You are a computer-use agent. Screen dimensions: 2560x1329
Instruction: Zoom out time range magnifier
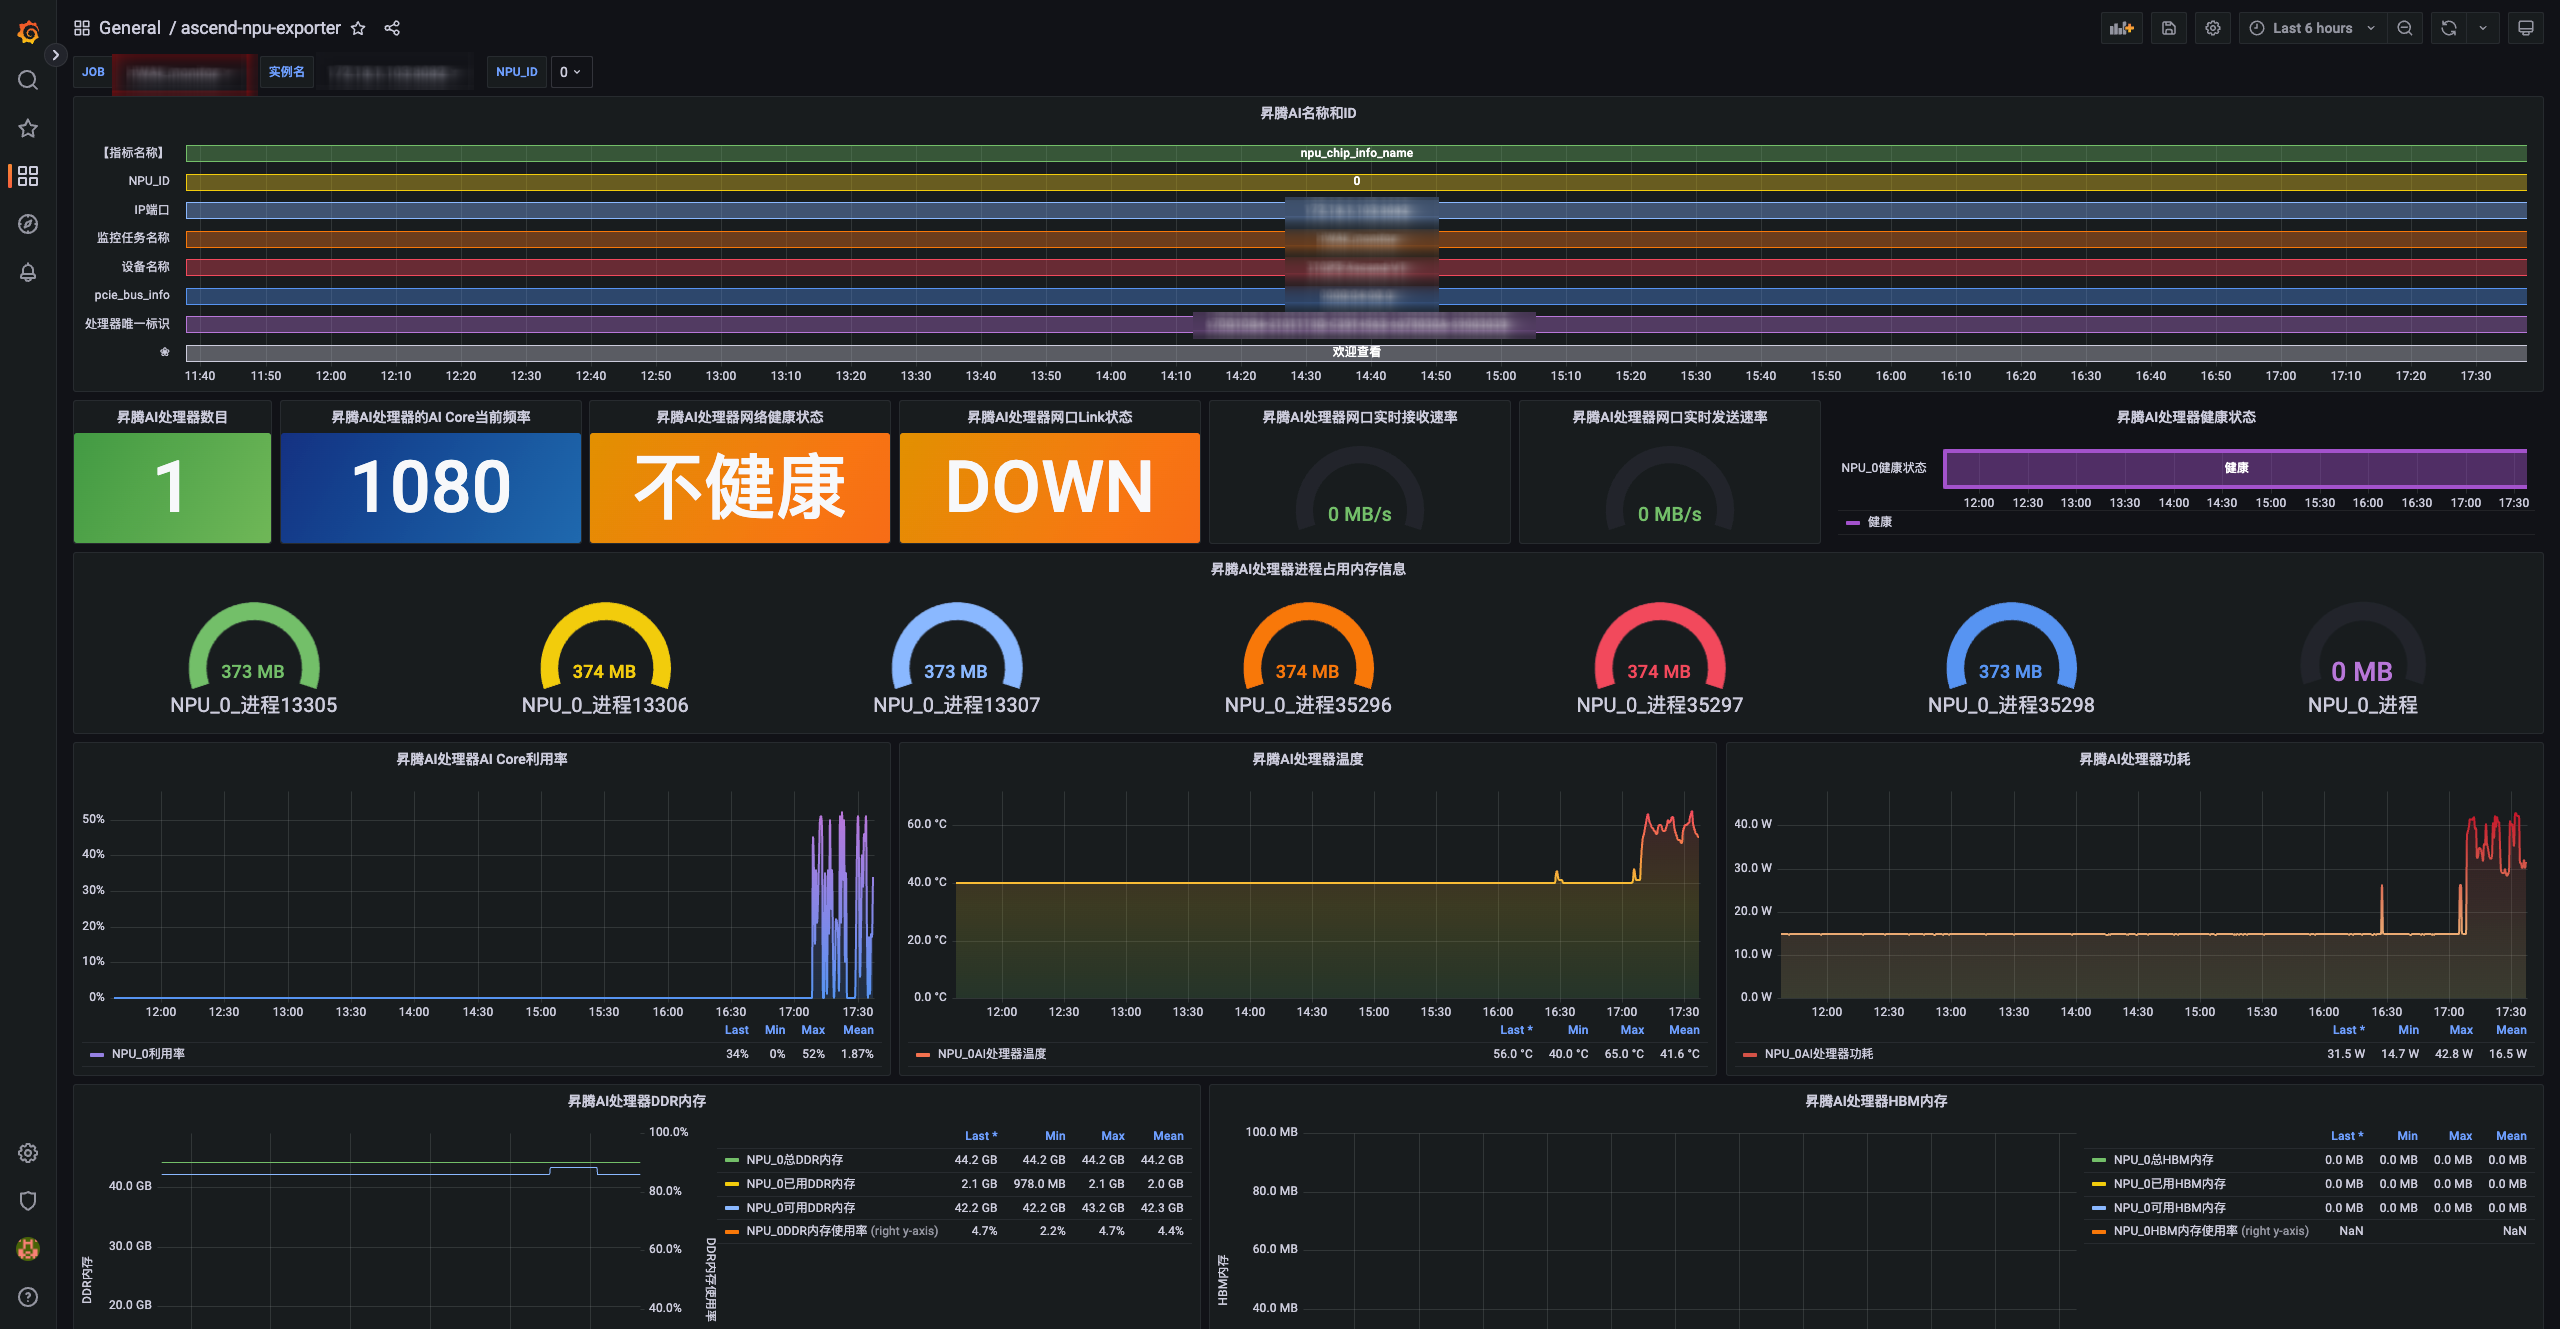point(2405,28)
